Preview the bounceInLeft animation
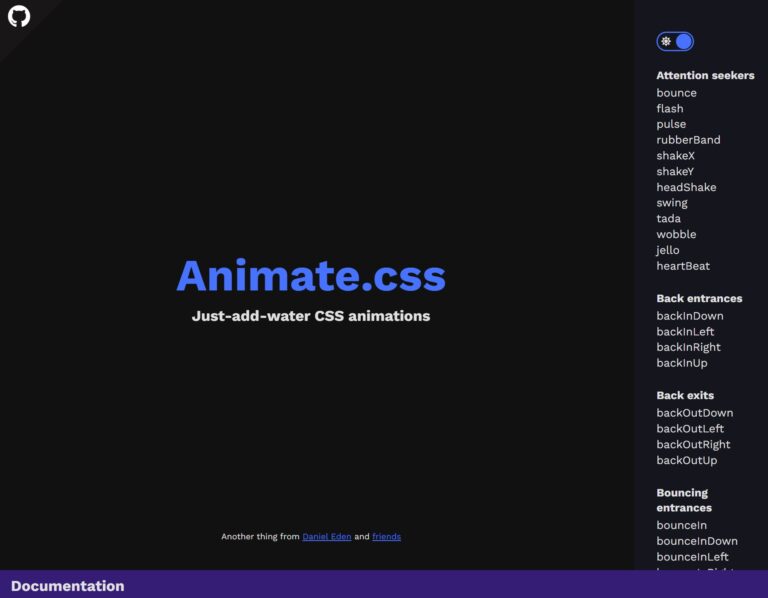The width and height of the screenshot is (768, 598). pyautogui.click(x=692, y=557)
